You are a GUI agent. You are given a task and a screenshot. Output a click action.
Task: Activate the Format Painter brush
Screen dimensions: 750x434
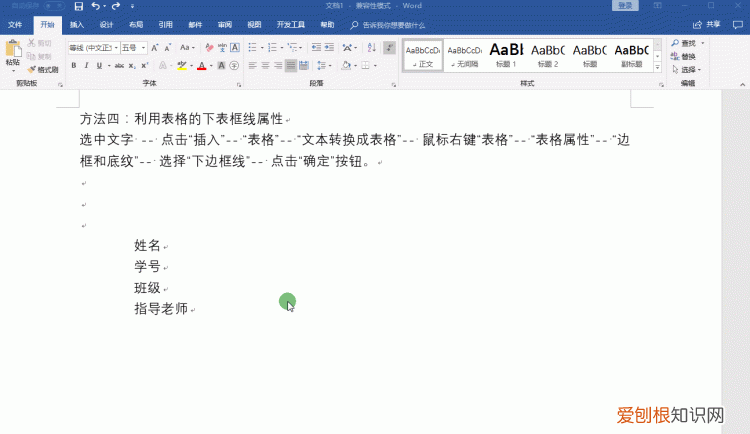[43, 70]
